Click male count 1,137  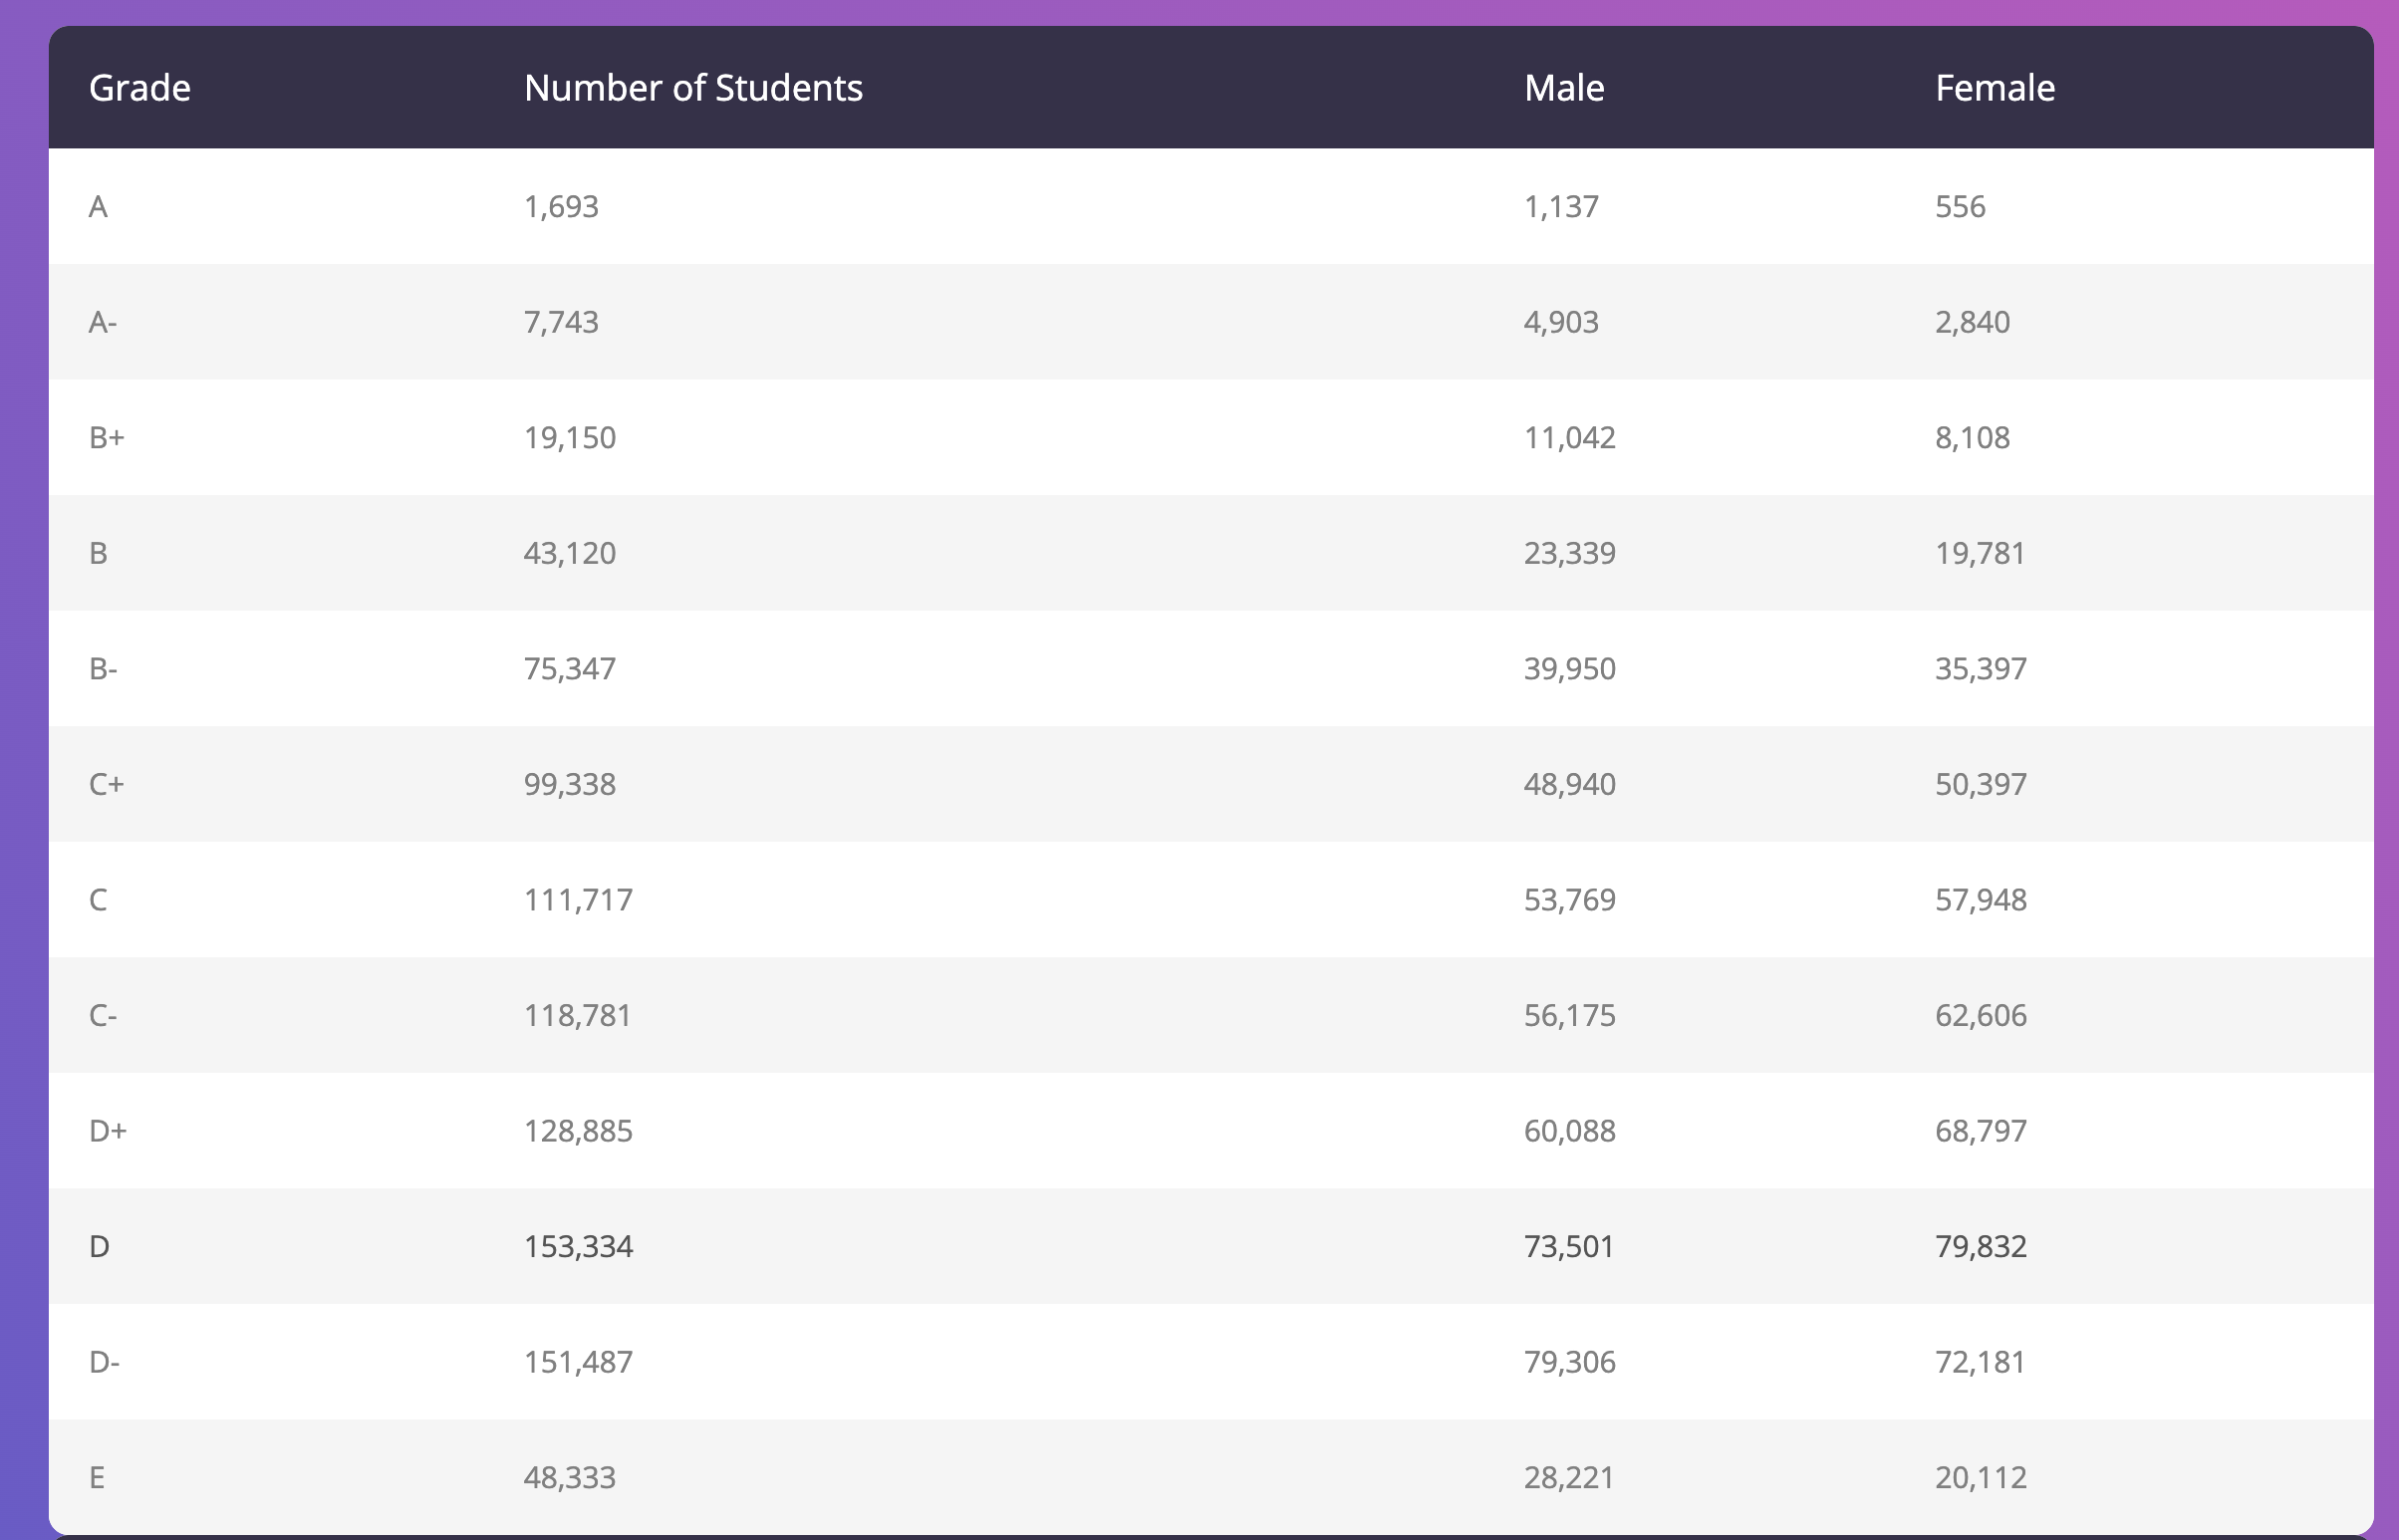pyautogui.click(x=1561, y=206)
